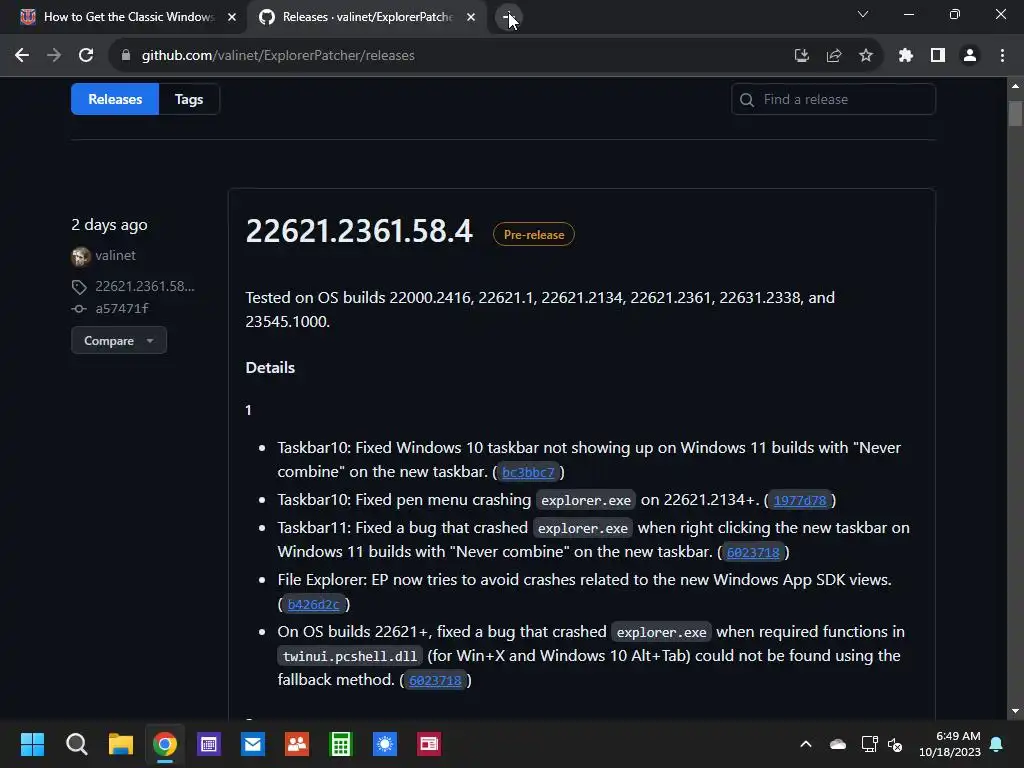Click the OneDrive cloud tray icon
Screen dimensions: 1024x768
coord(838,744)
